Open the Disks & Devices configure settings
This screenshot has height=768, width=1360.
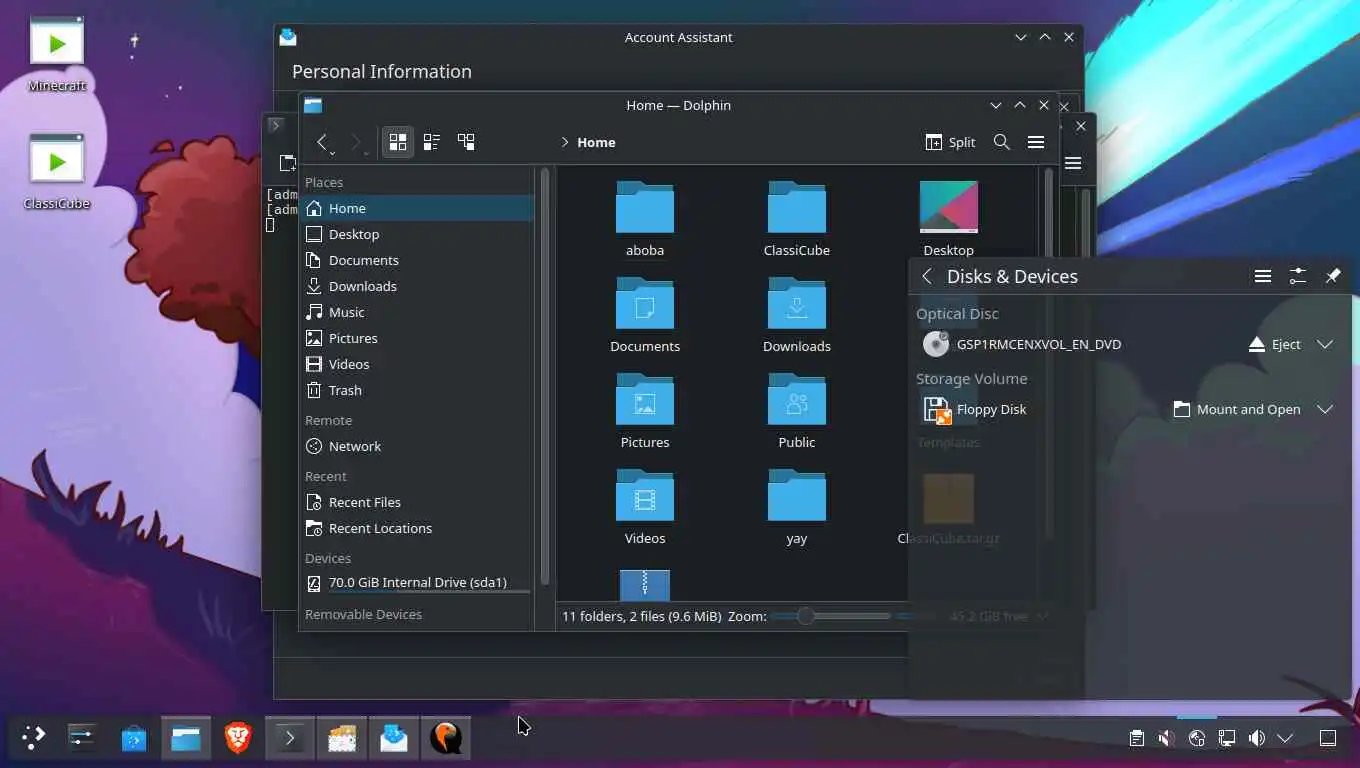(1298, 277)
